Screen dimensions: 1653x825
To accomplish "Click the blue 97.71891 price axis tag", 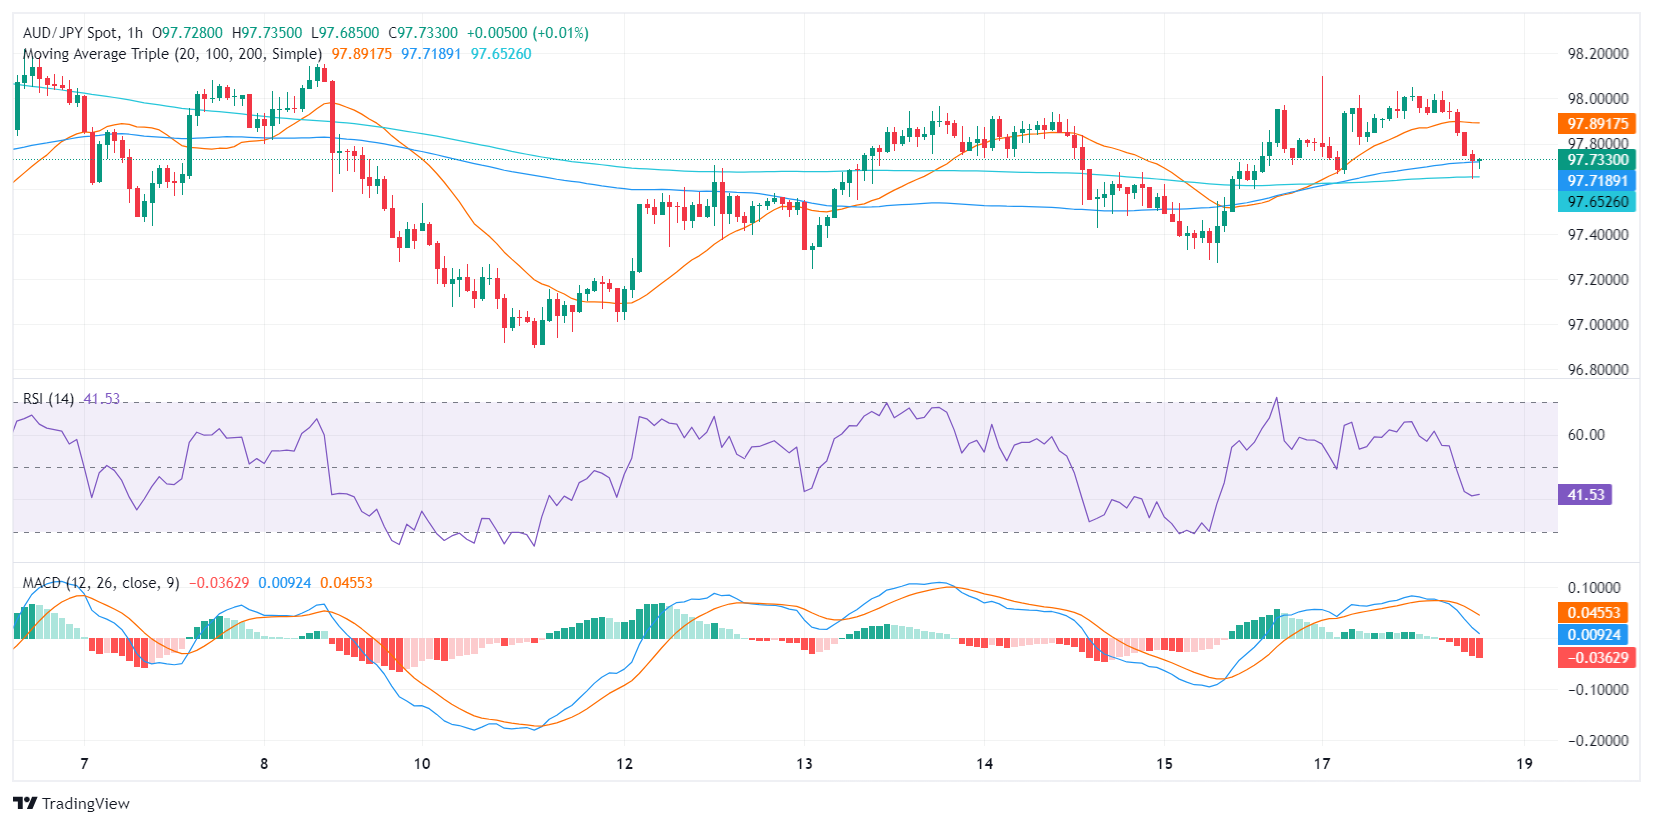I will [x=1597, y=181].
